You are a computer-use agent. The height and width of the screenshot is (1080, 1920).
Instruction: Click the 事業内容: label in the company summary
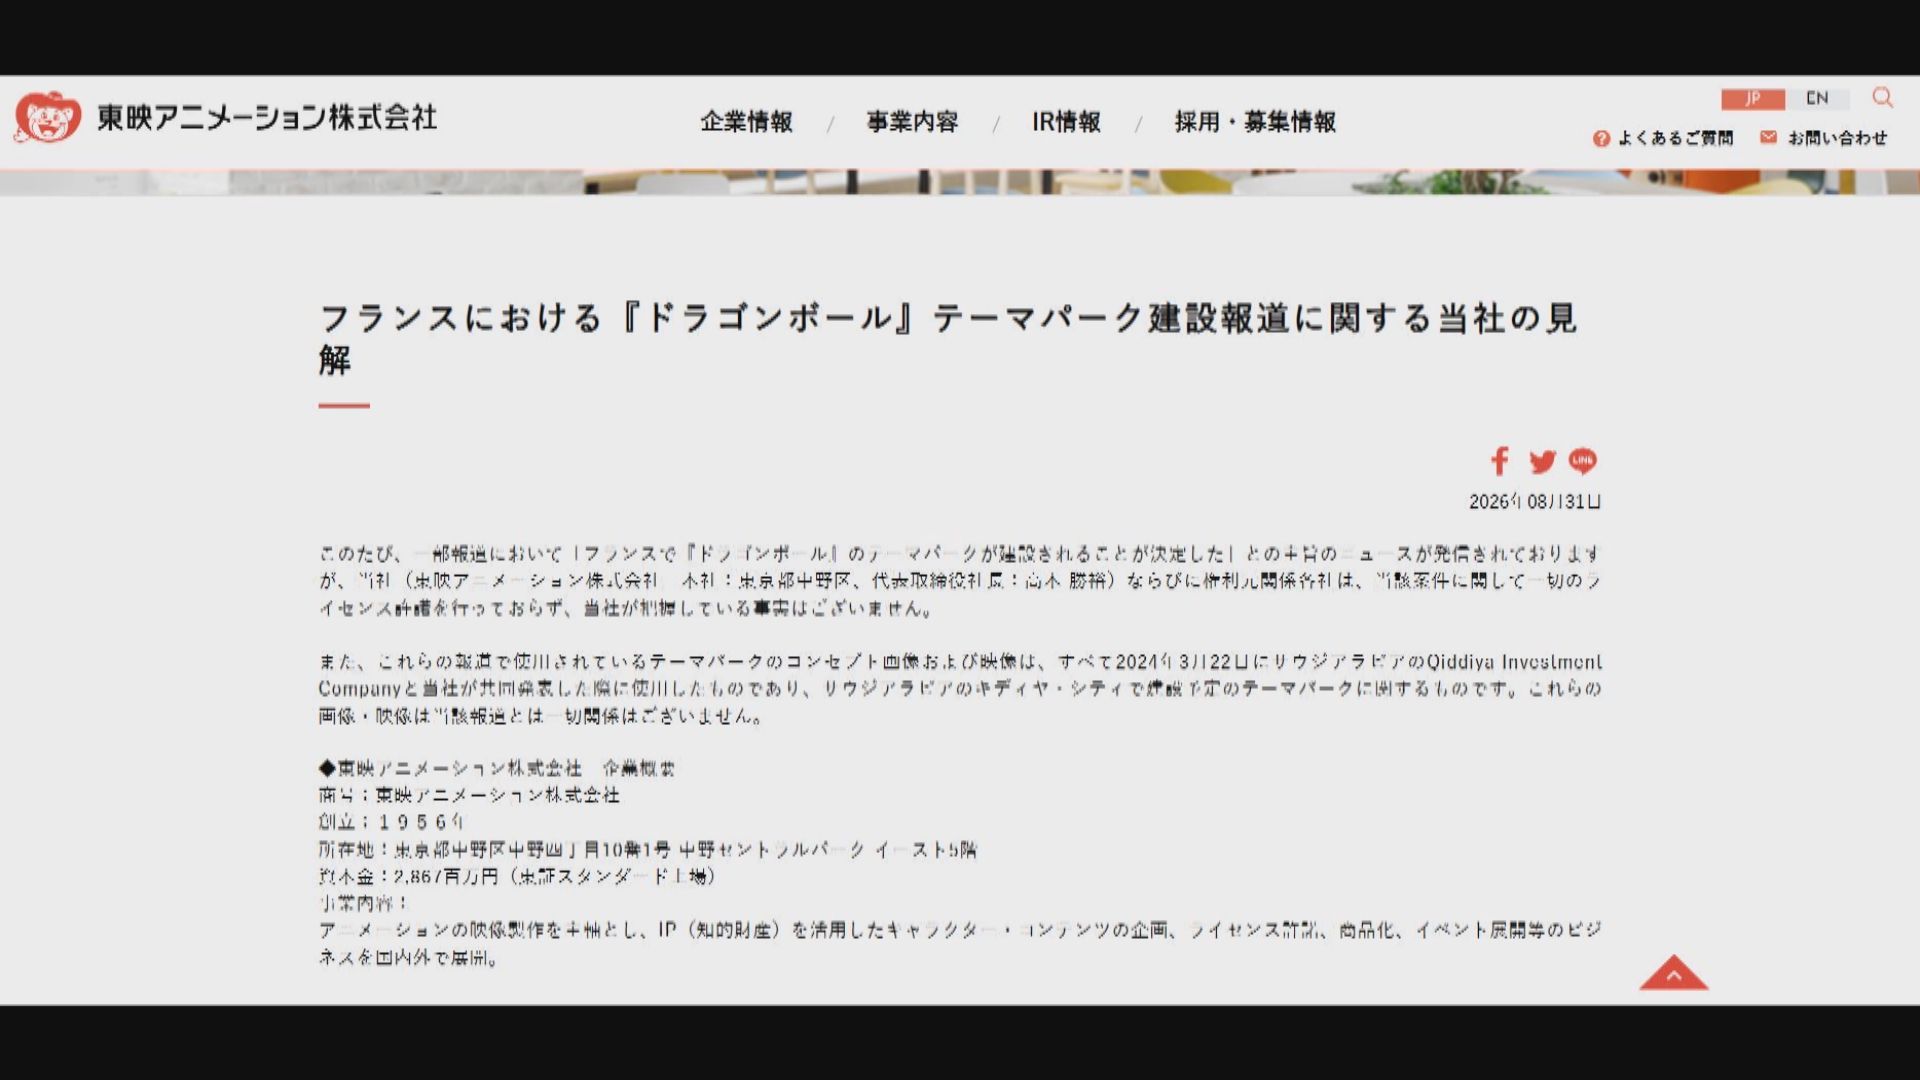[364, 903]
